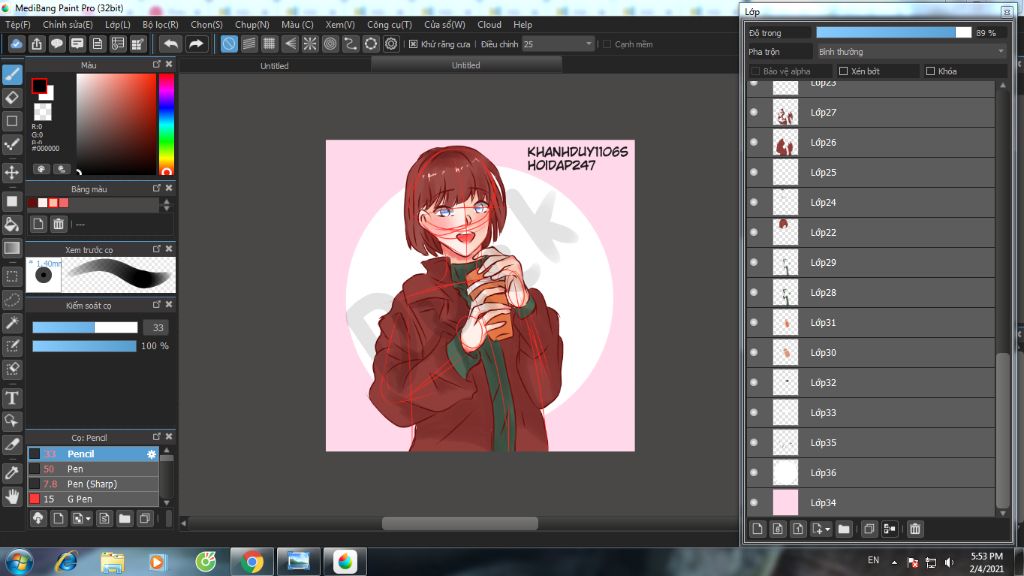Image resolution: width=1024 pixels, height=576 pixels.
Task: Undock the Kiểm soát cọ panel
Action: click(157, 304)
